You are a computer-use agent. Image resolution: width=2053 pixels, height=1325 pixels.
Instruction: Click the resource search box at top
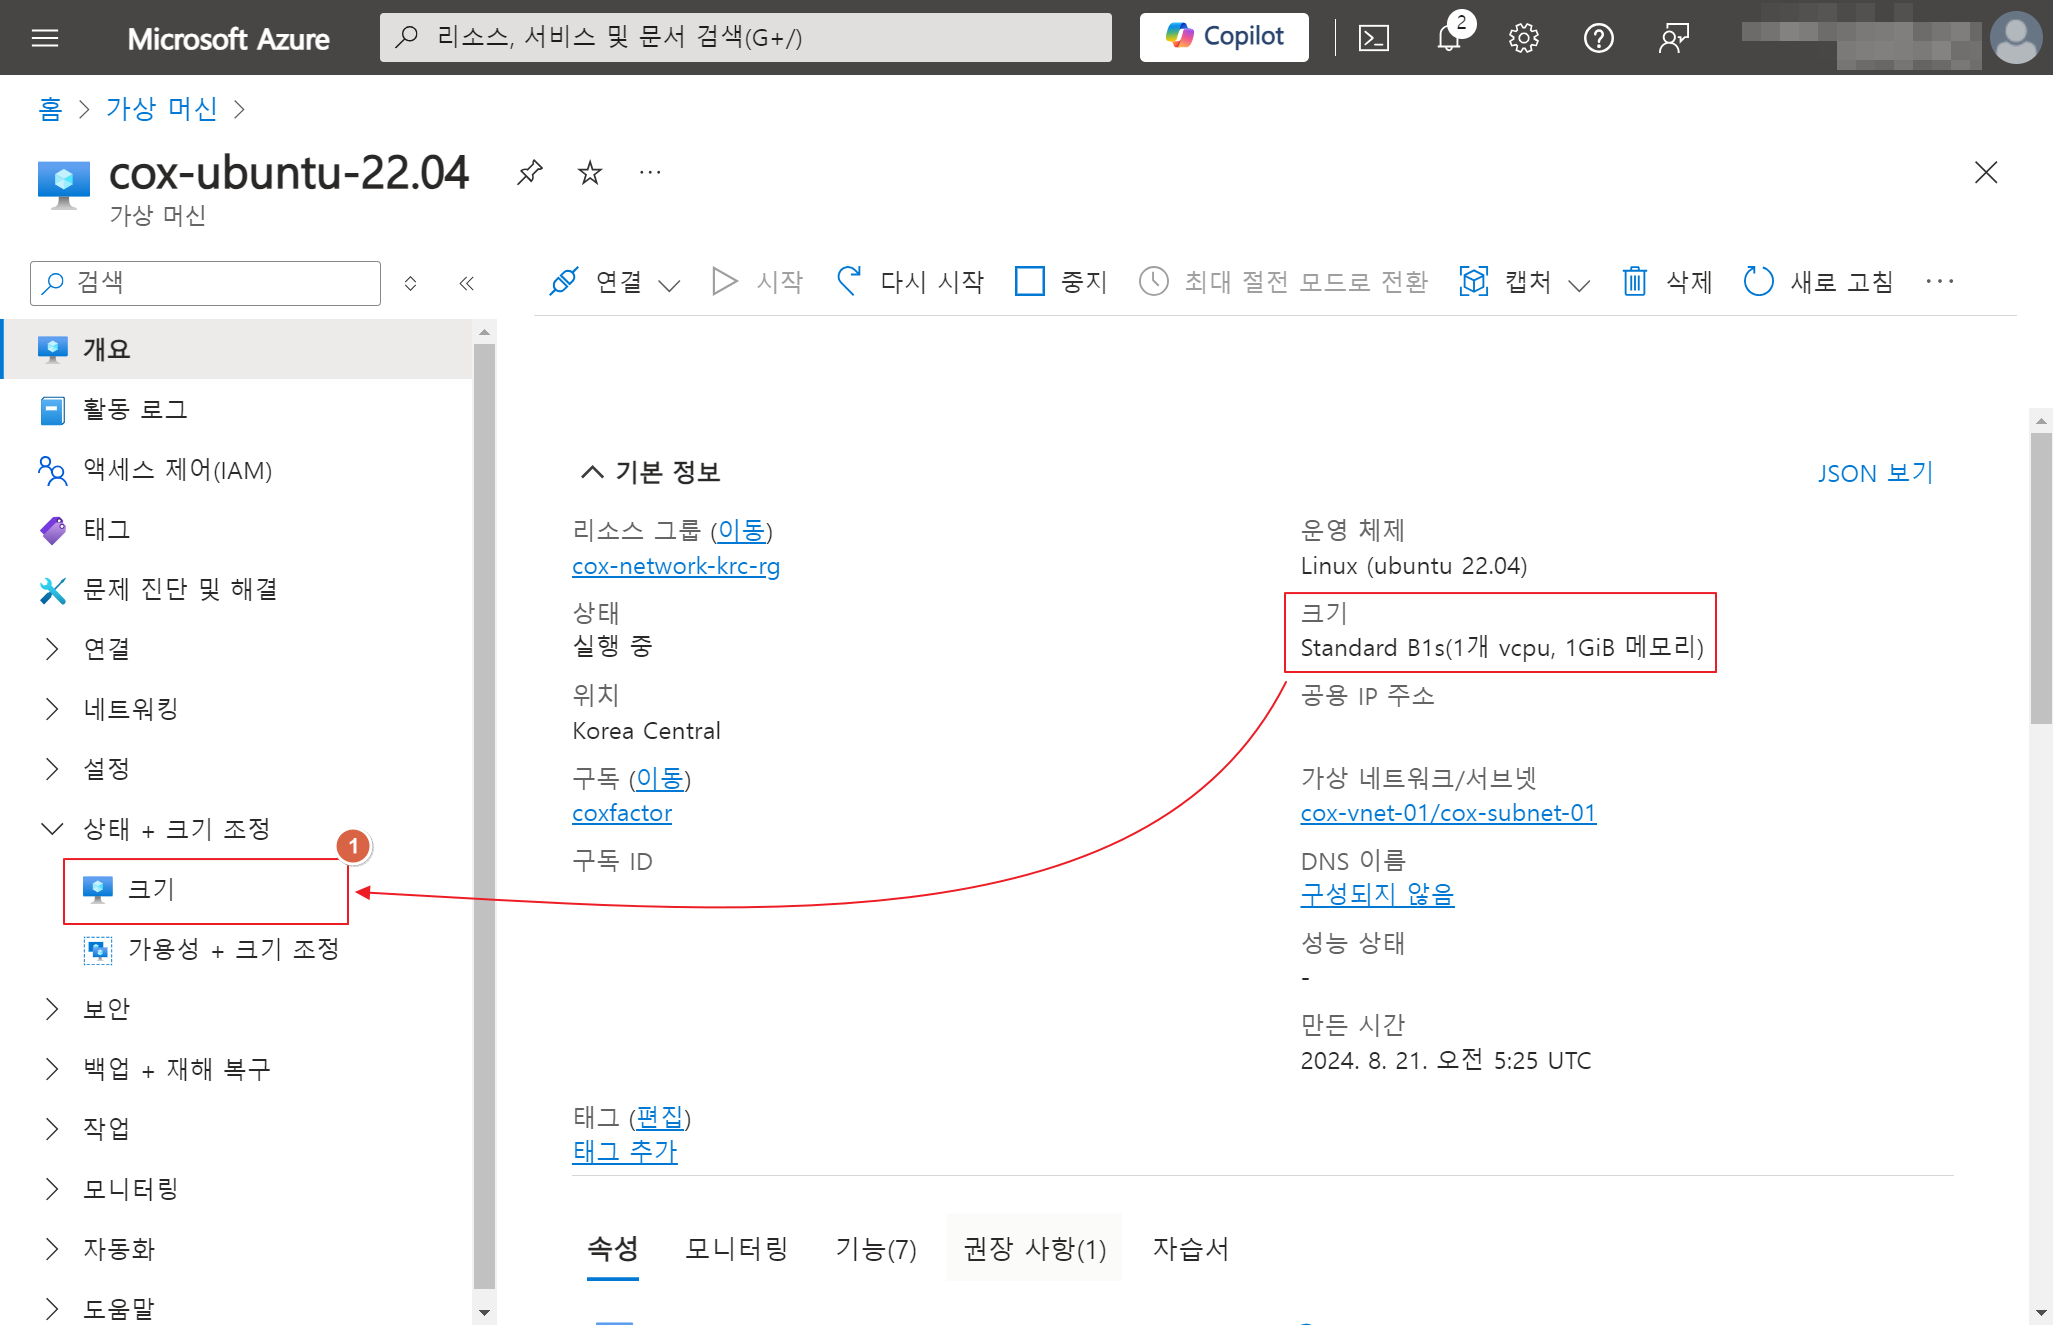click(x=745, y=38)
